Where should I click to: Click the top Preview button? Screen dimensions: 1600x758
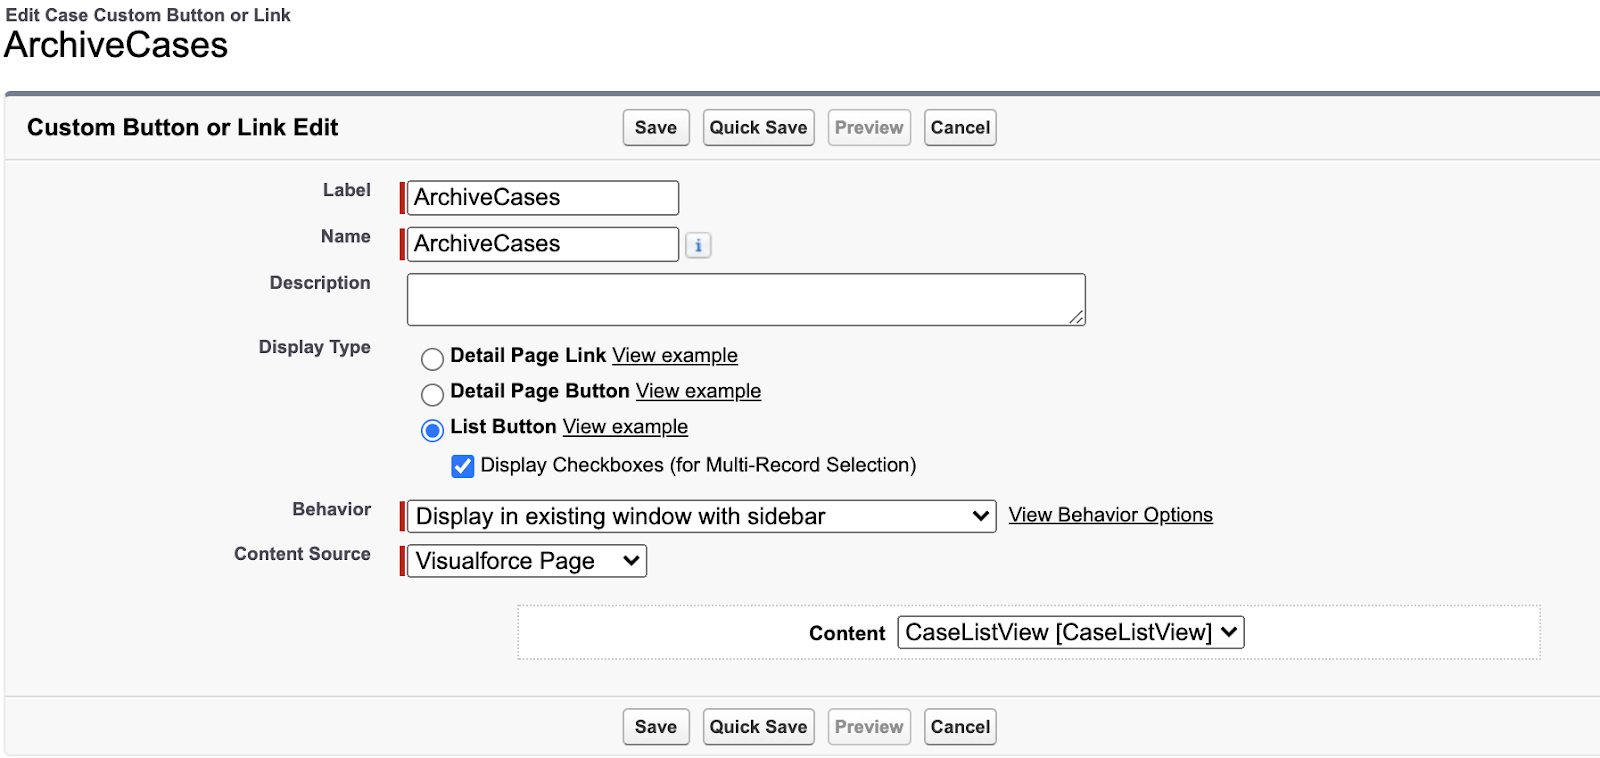[869, 128]
